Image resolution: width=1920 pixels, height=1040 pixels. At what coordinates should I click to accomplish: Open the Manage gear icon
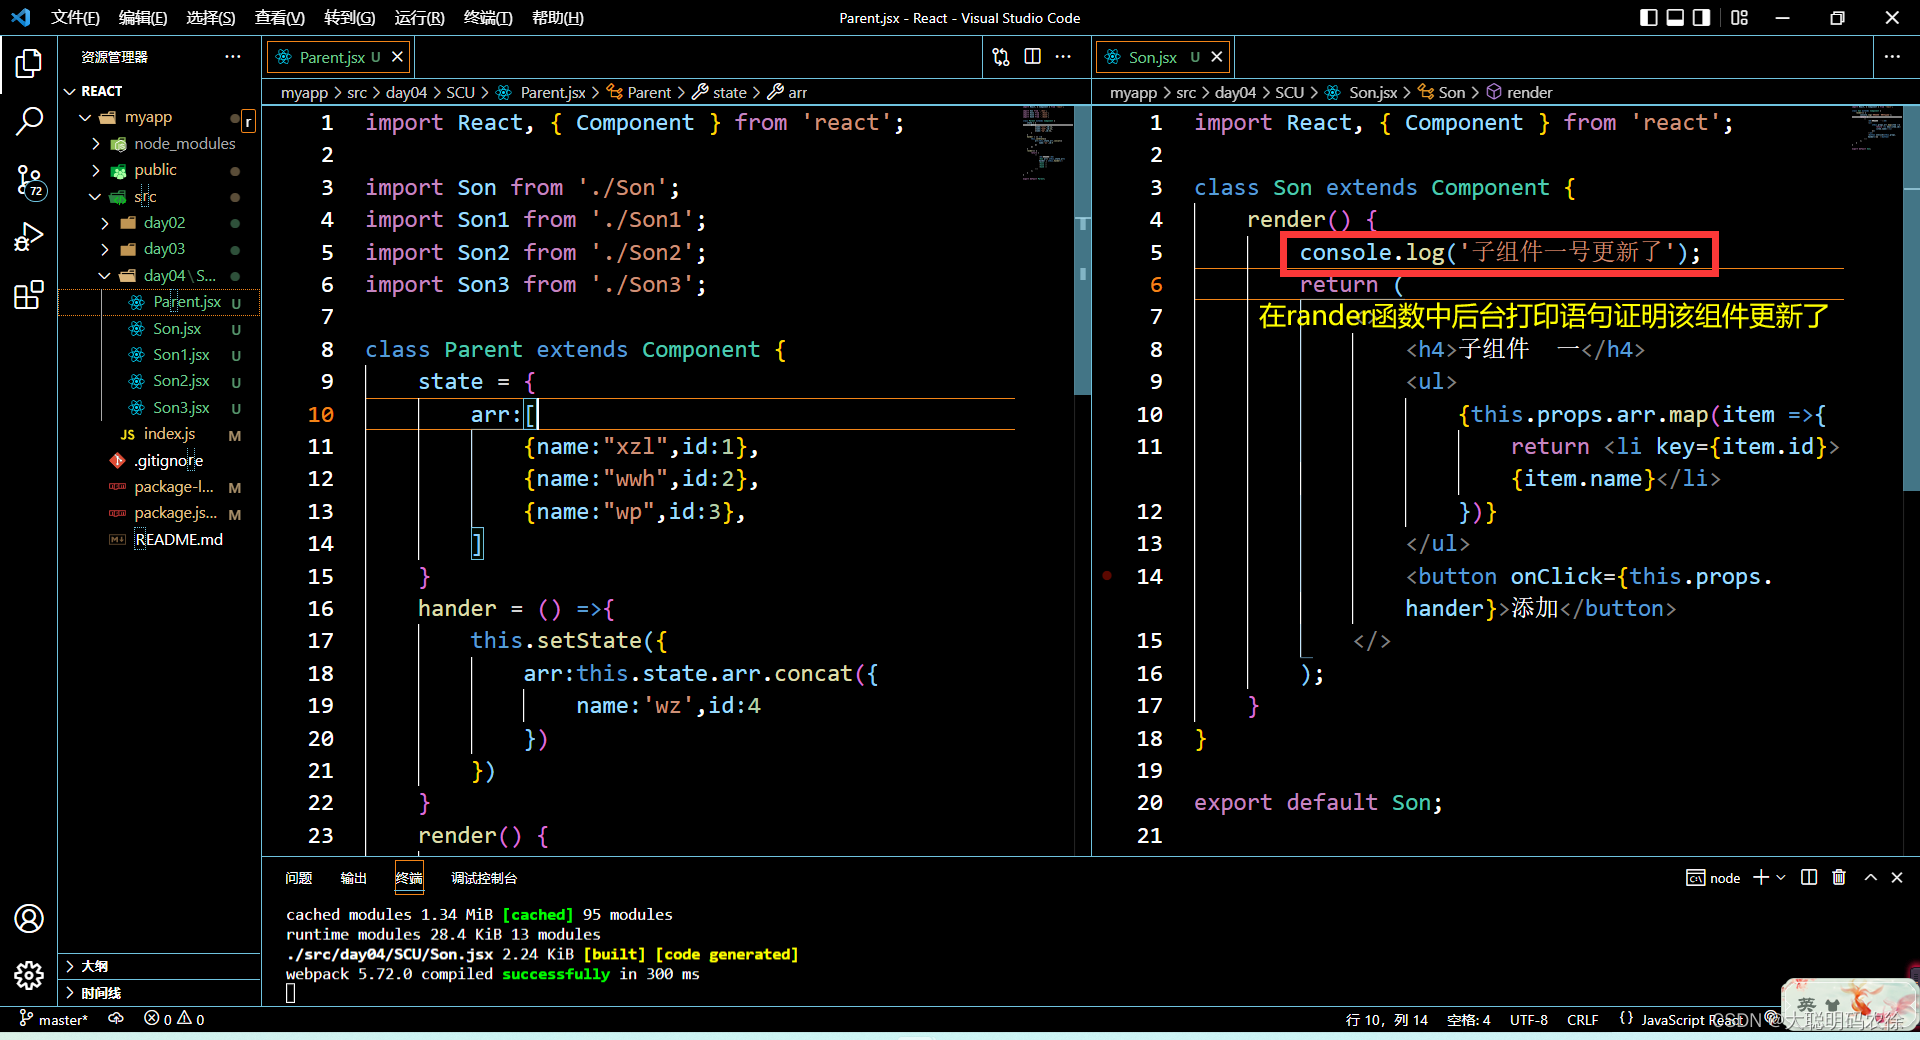pos(29,975)
